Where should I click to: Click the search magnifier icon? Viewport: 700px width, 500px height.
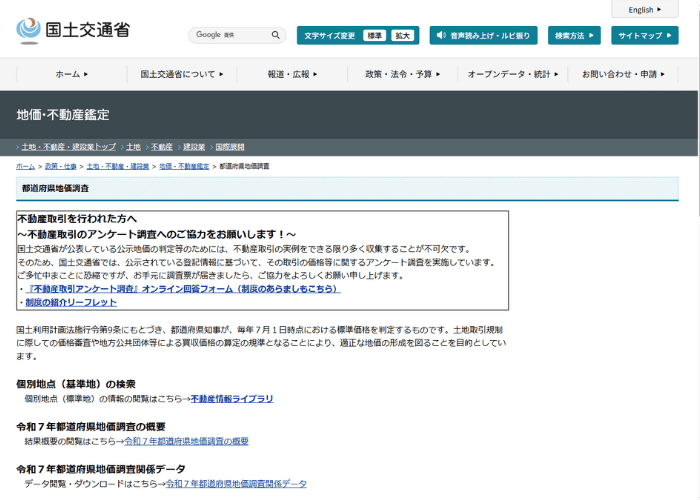coord(277,35)
